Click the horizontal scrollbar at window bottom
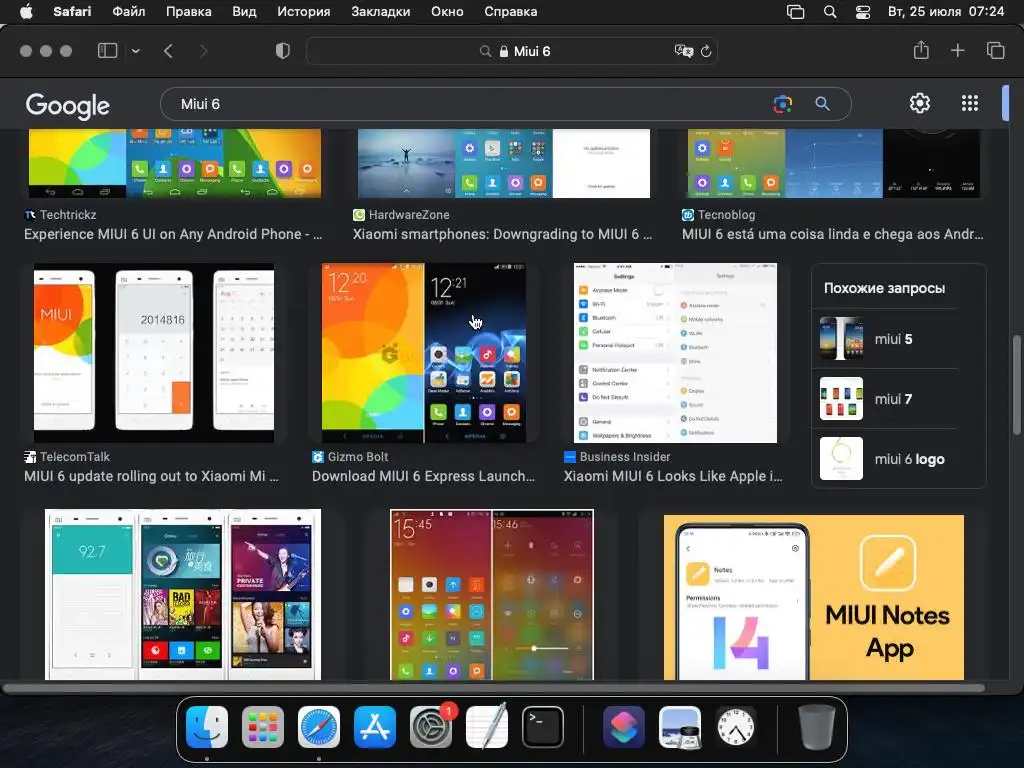The width and height of the screenshot is (1024, 768). point(494,688)
